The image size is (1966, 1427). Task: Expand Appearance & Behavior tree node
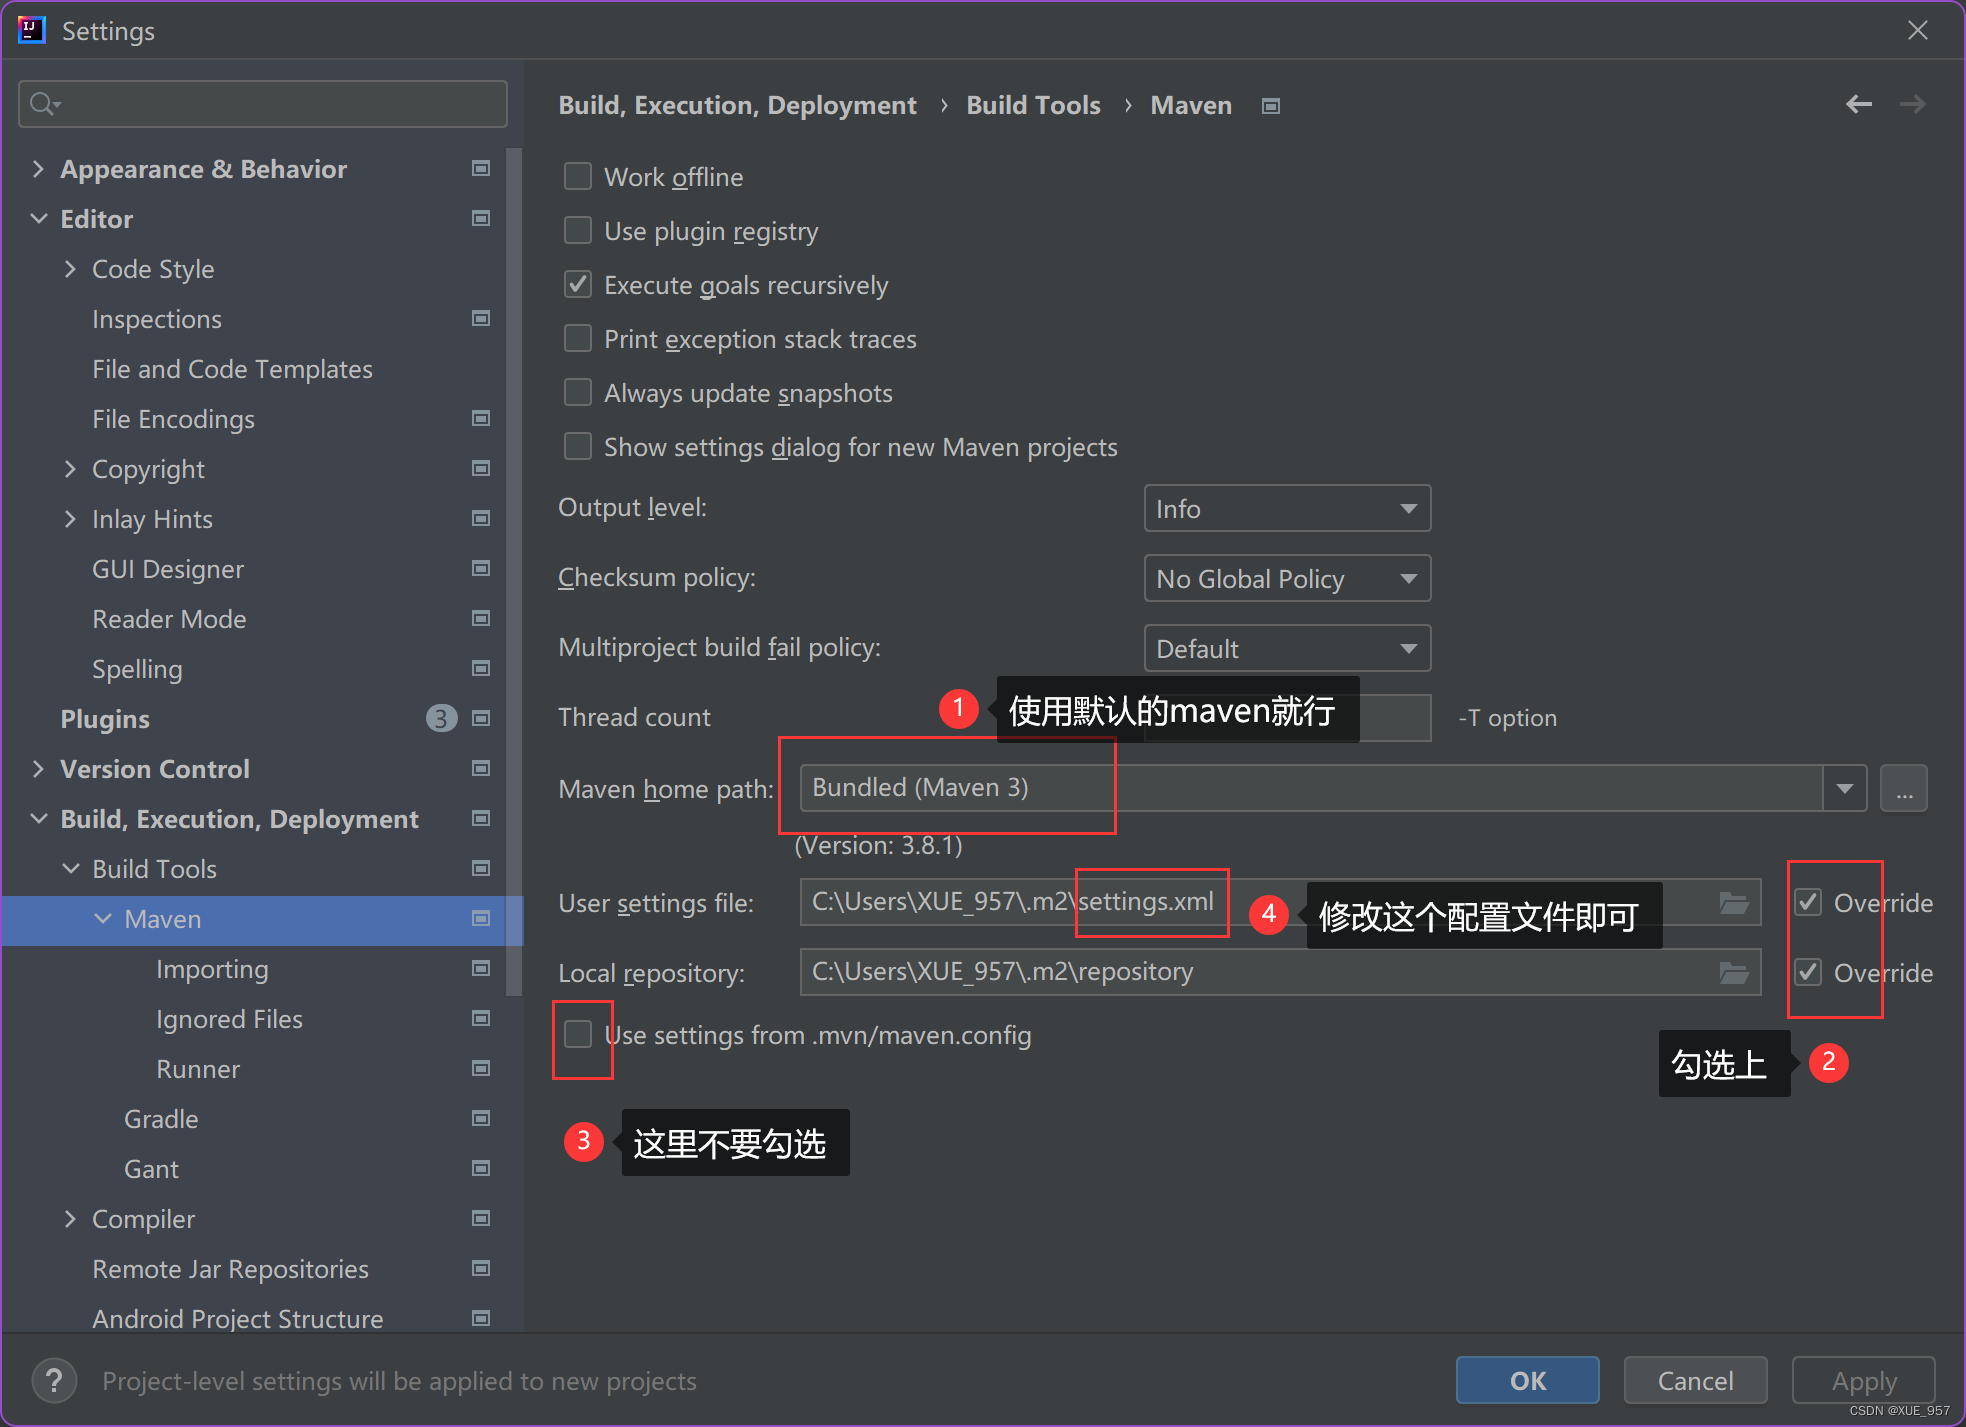tap(38, 168)
